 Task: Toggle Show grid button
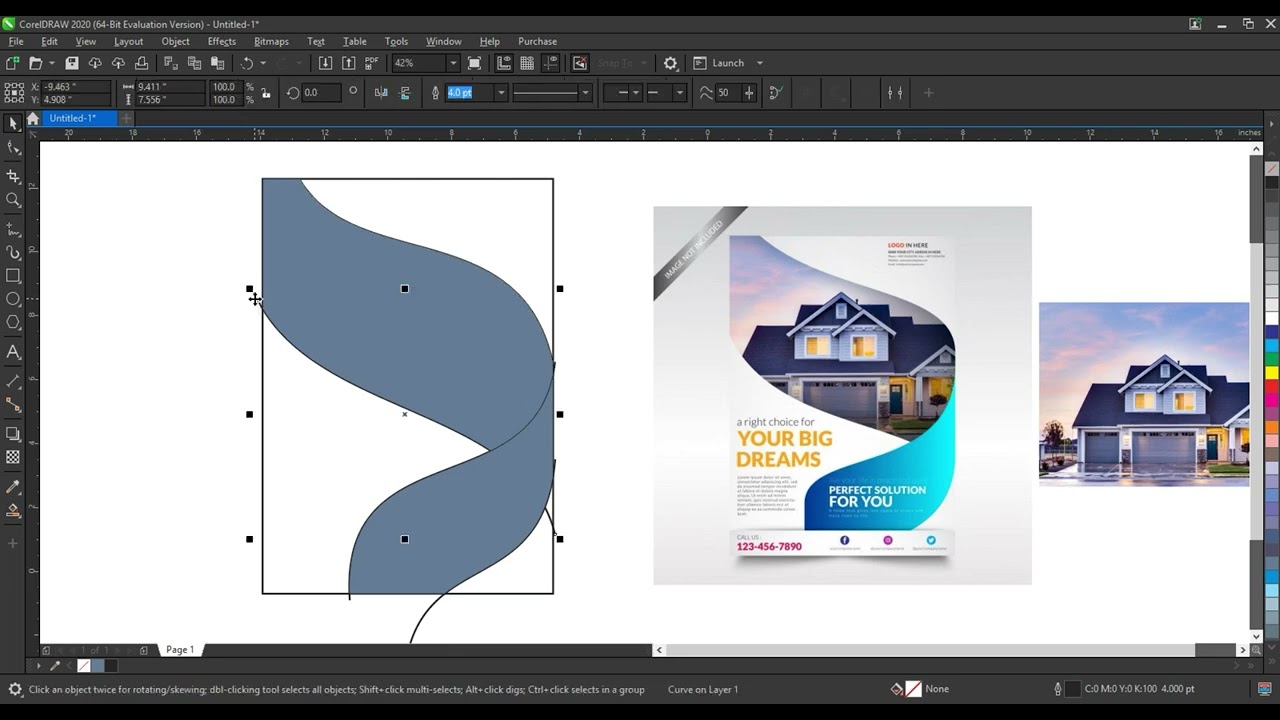coord(527,63)
